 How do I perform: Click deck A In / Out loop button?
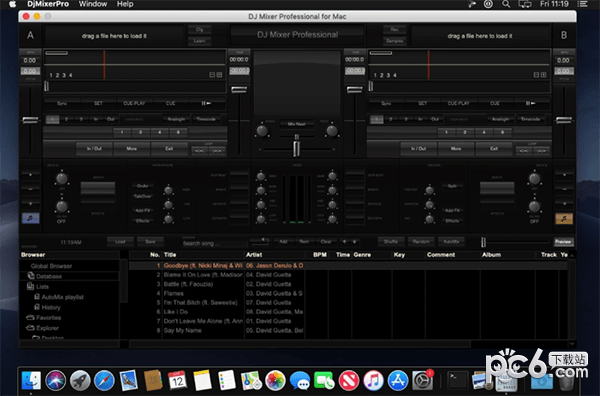tap(94, 148)
